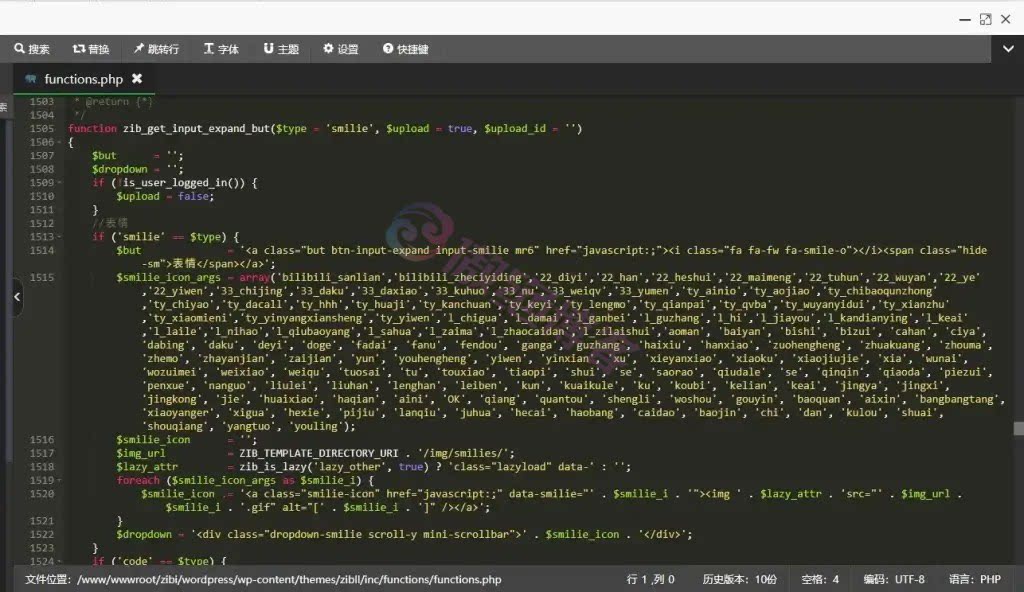Screen dimensions: 1024x592
Task: Click the $img_url variable on line 1517
Action: [140, 453]
